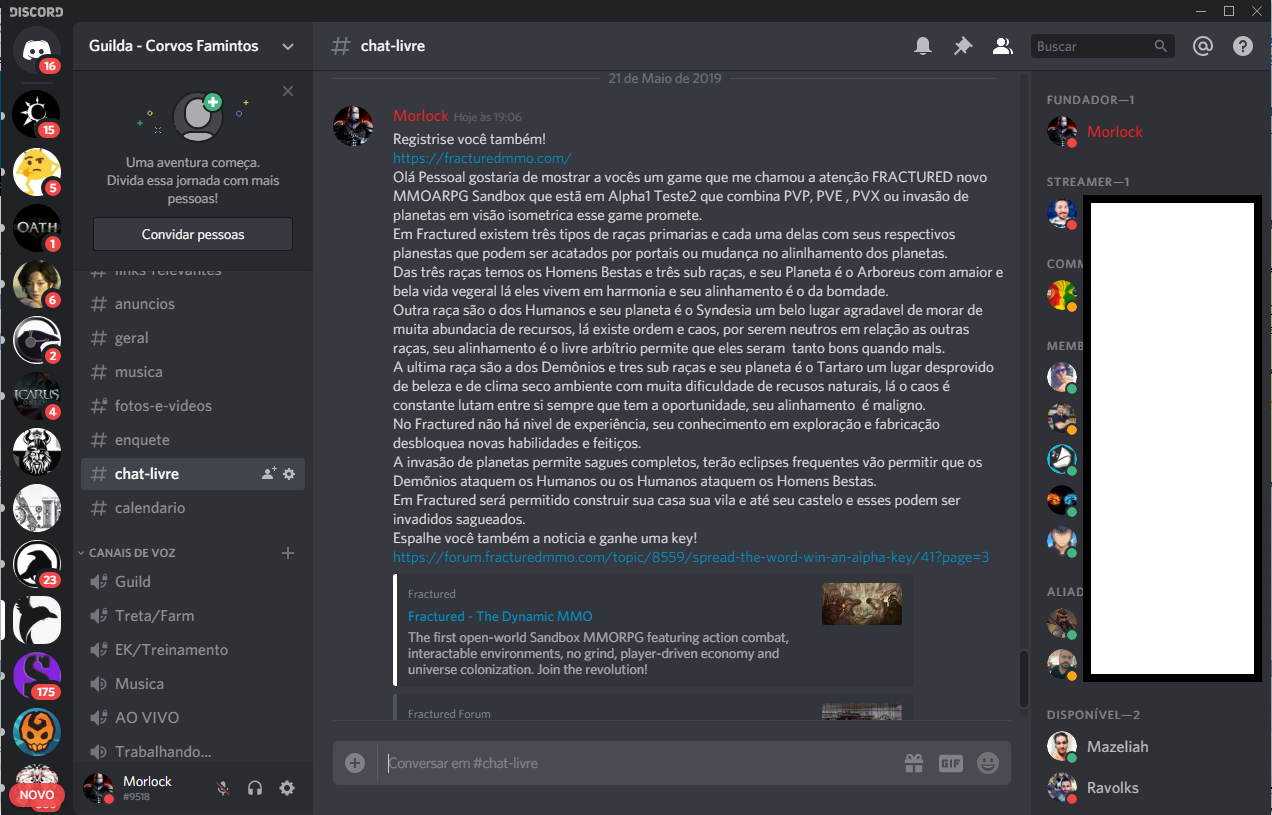Upload a file with plus button

coord(355,763)
